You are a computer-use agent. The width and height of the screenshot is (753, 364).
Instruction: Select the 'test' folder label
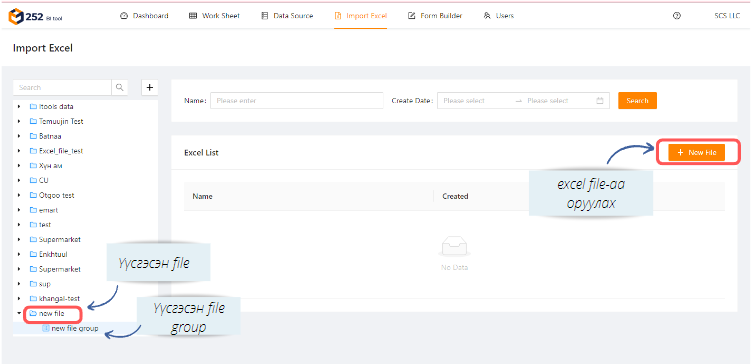(x=45, y=225)
